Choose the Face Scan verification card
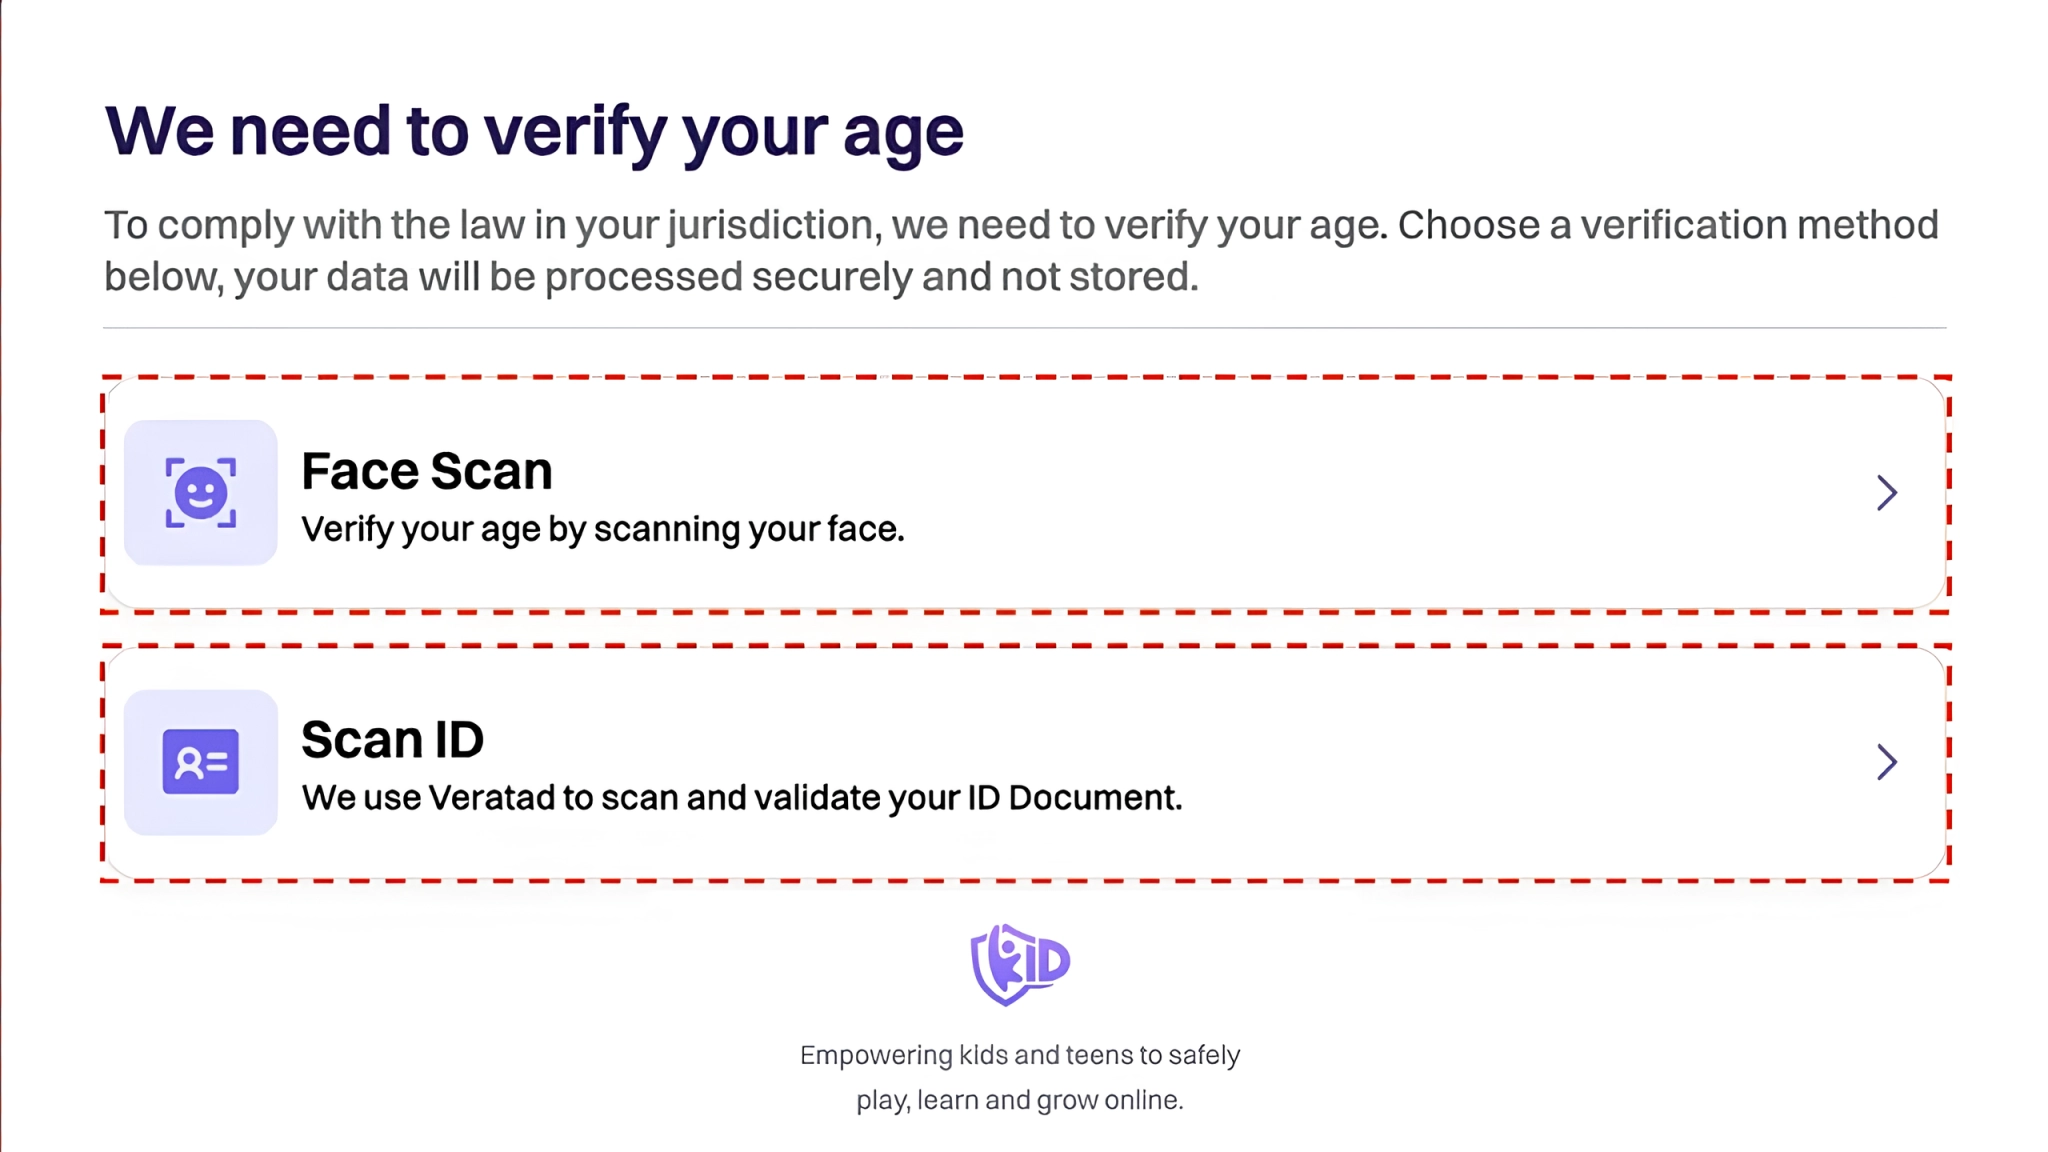The height and width of the screenshot is (1152, 2048). (1026, 494)
